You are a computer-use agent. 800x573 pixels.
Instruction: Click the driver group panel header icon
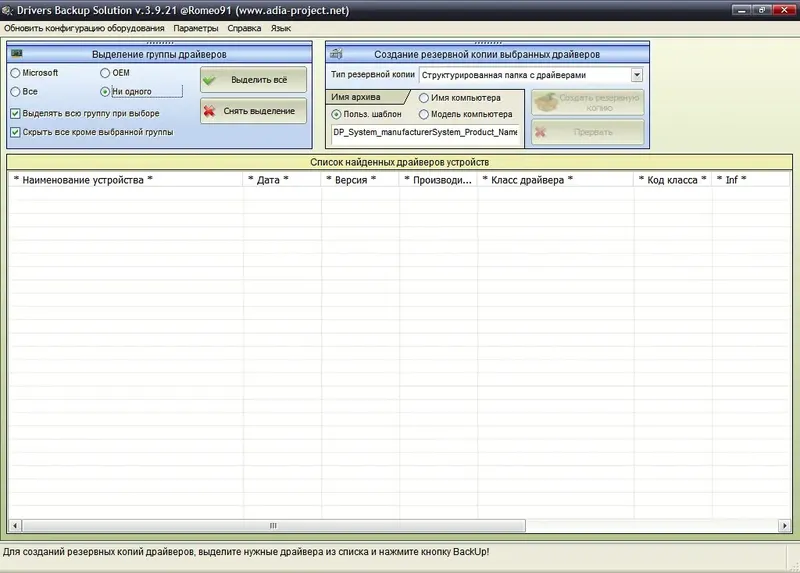click(x=17, y=54)
